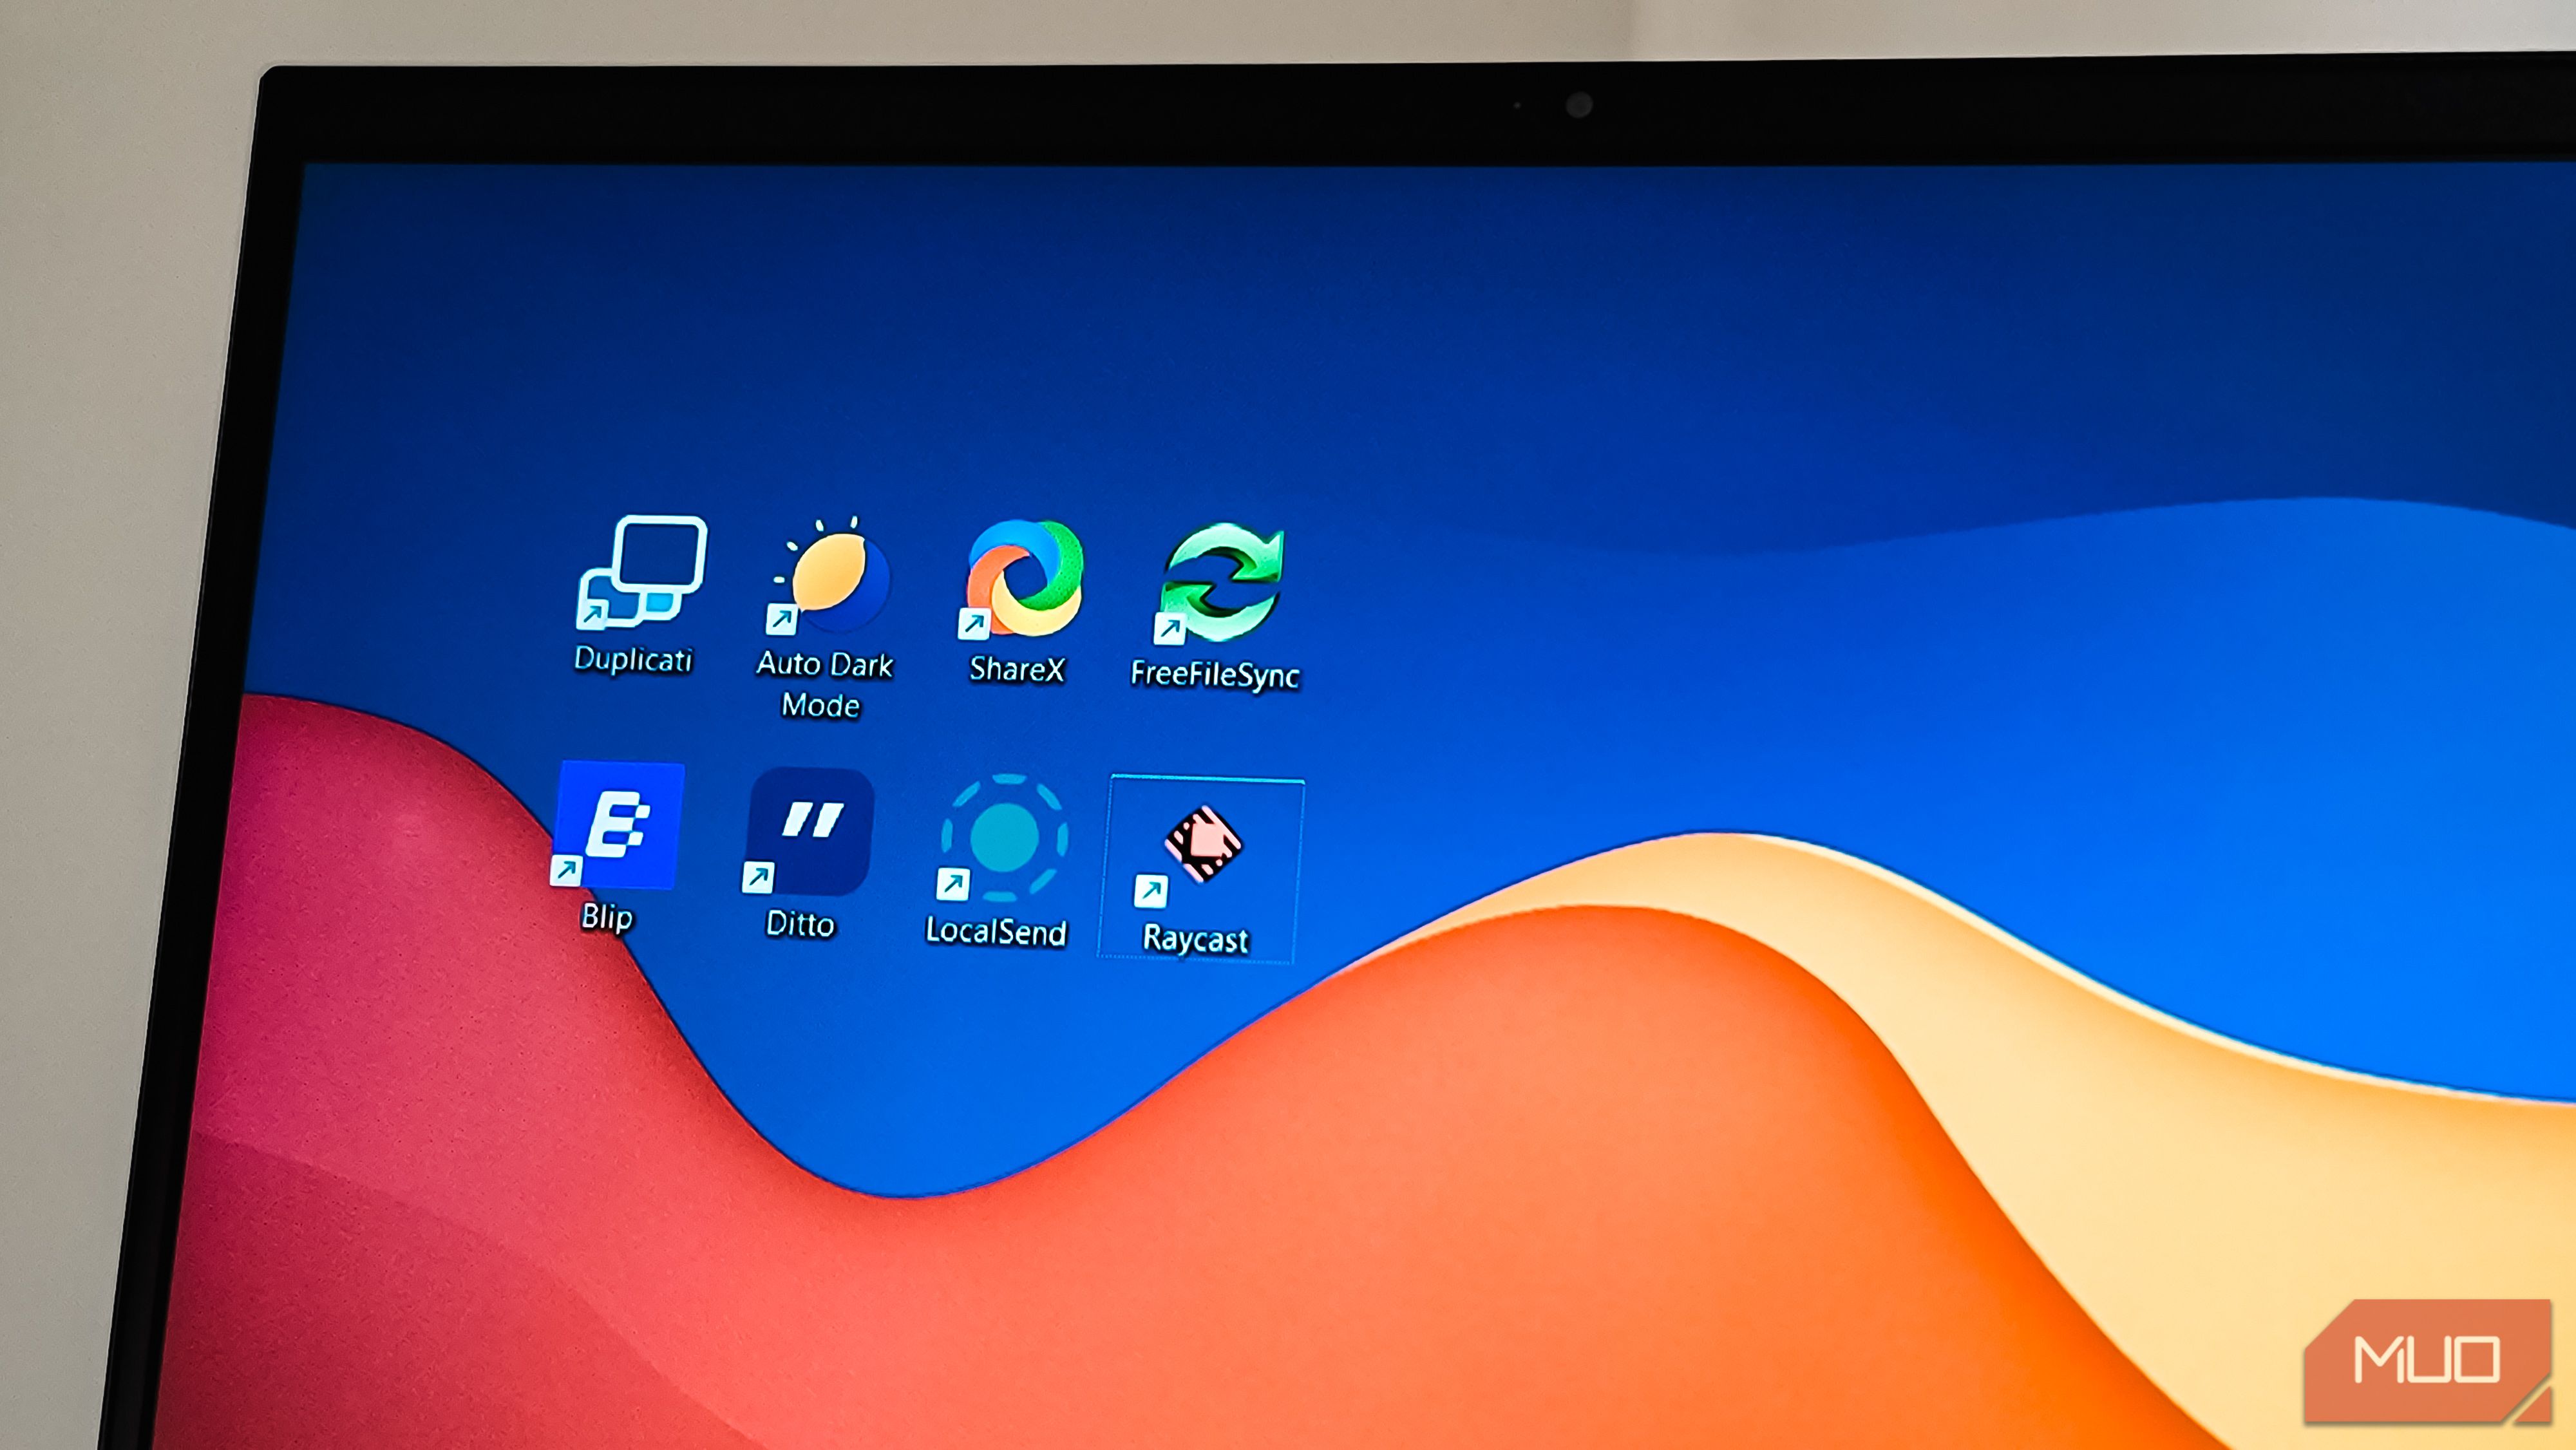Select the Blip blue square icon
This screenshot has width=2576, height=1450.
620,825
